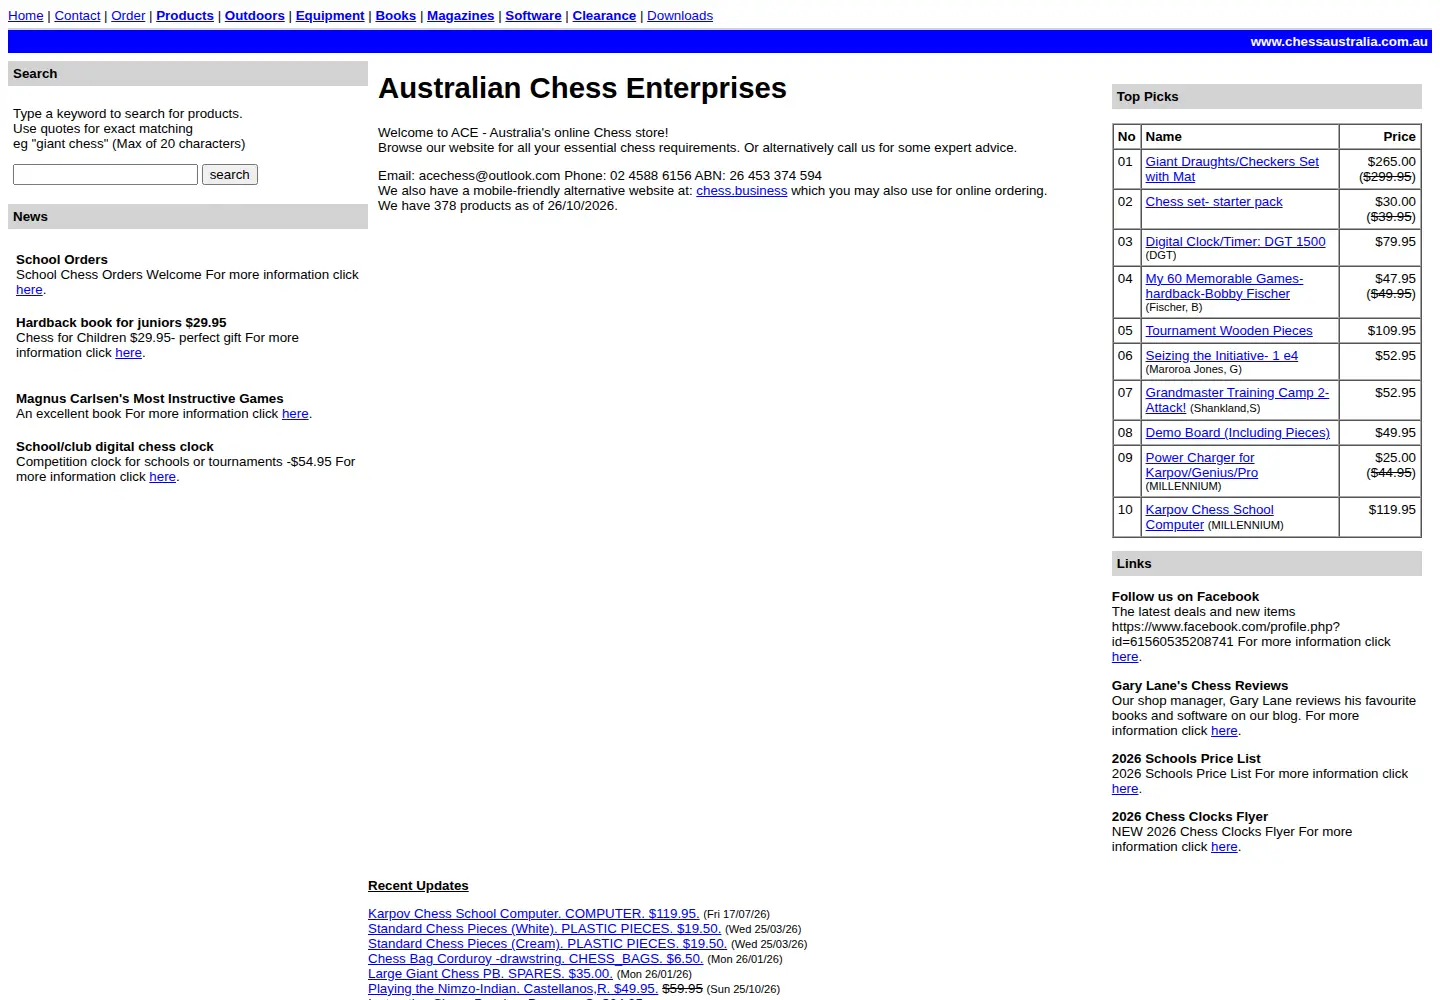
Task: Open Standard Chess Pieces (Cream) update
Action: pos(547,944)
